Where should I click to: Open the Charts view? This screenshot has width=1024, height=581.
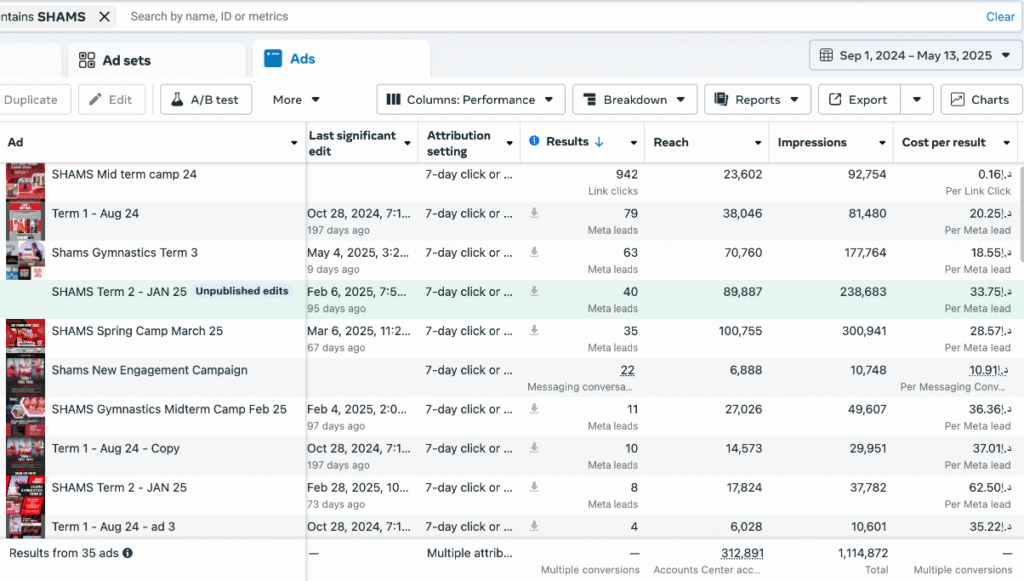[979, 100]
